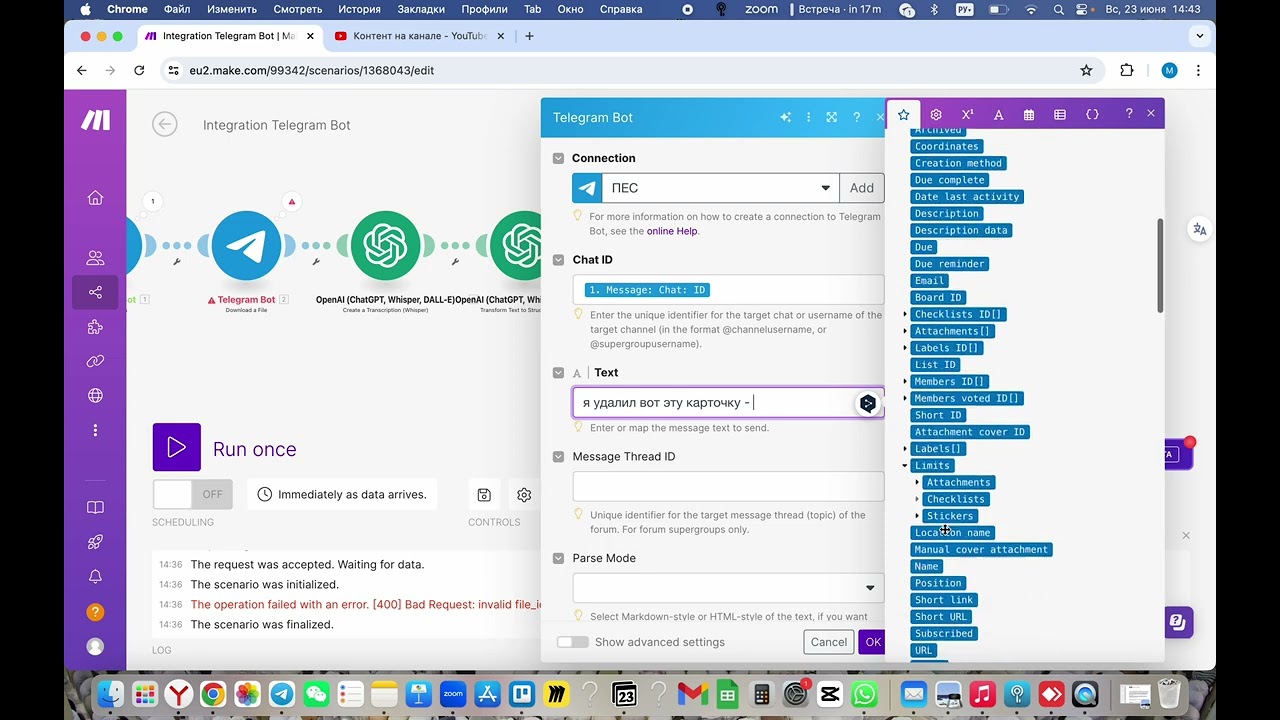The image size is (1280, 720).
Task: Open Notifications bell in sidebar
Action: pyautogui.click(x=95, y=576)
